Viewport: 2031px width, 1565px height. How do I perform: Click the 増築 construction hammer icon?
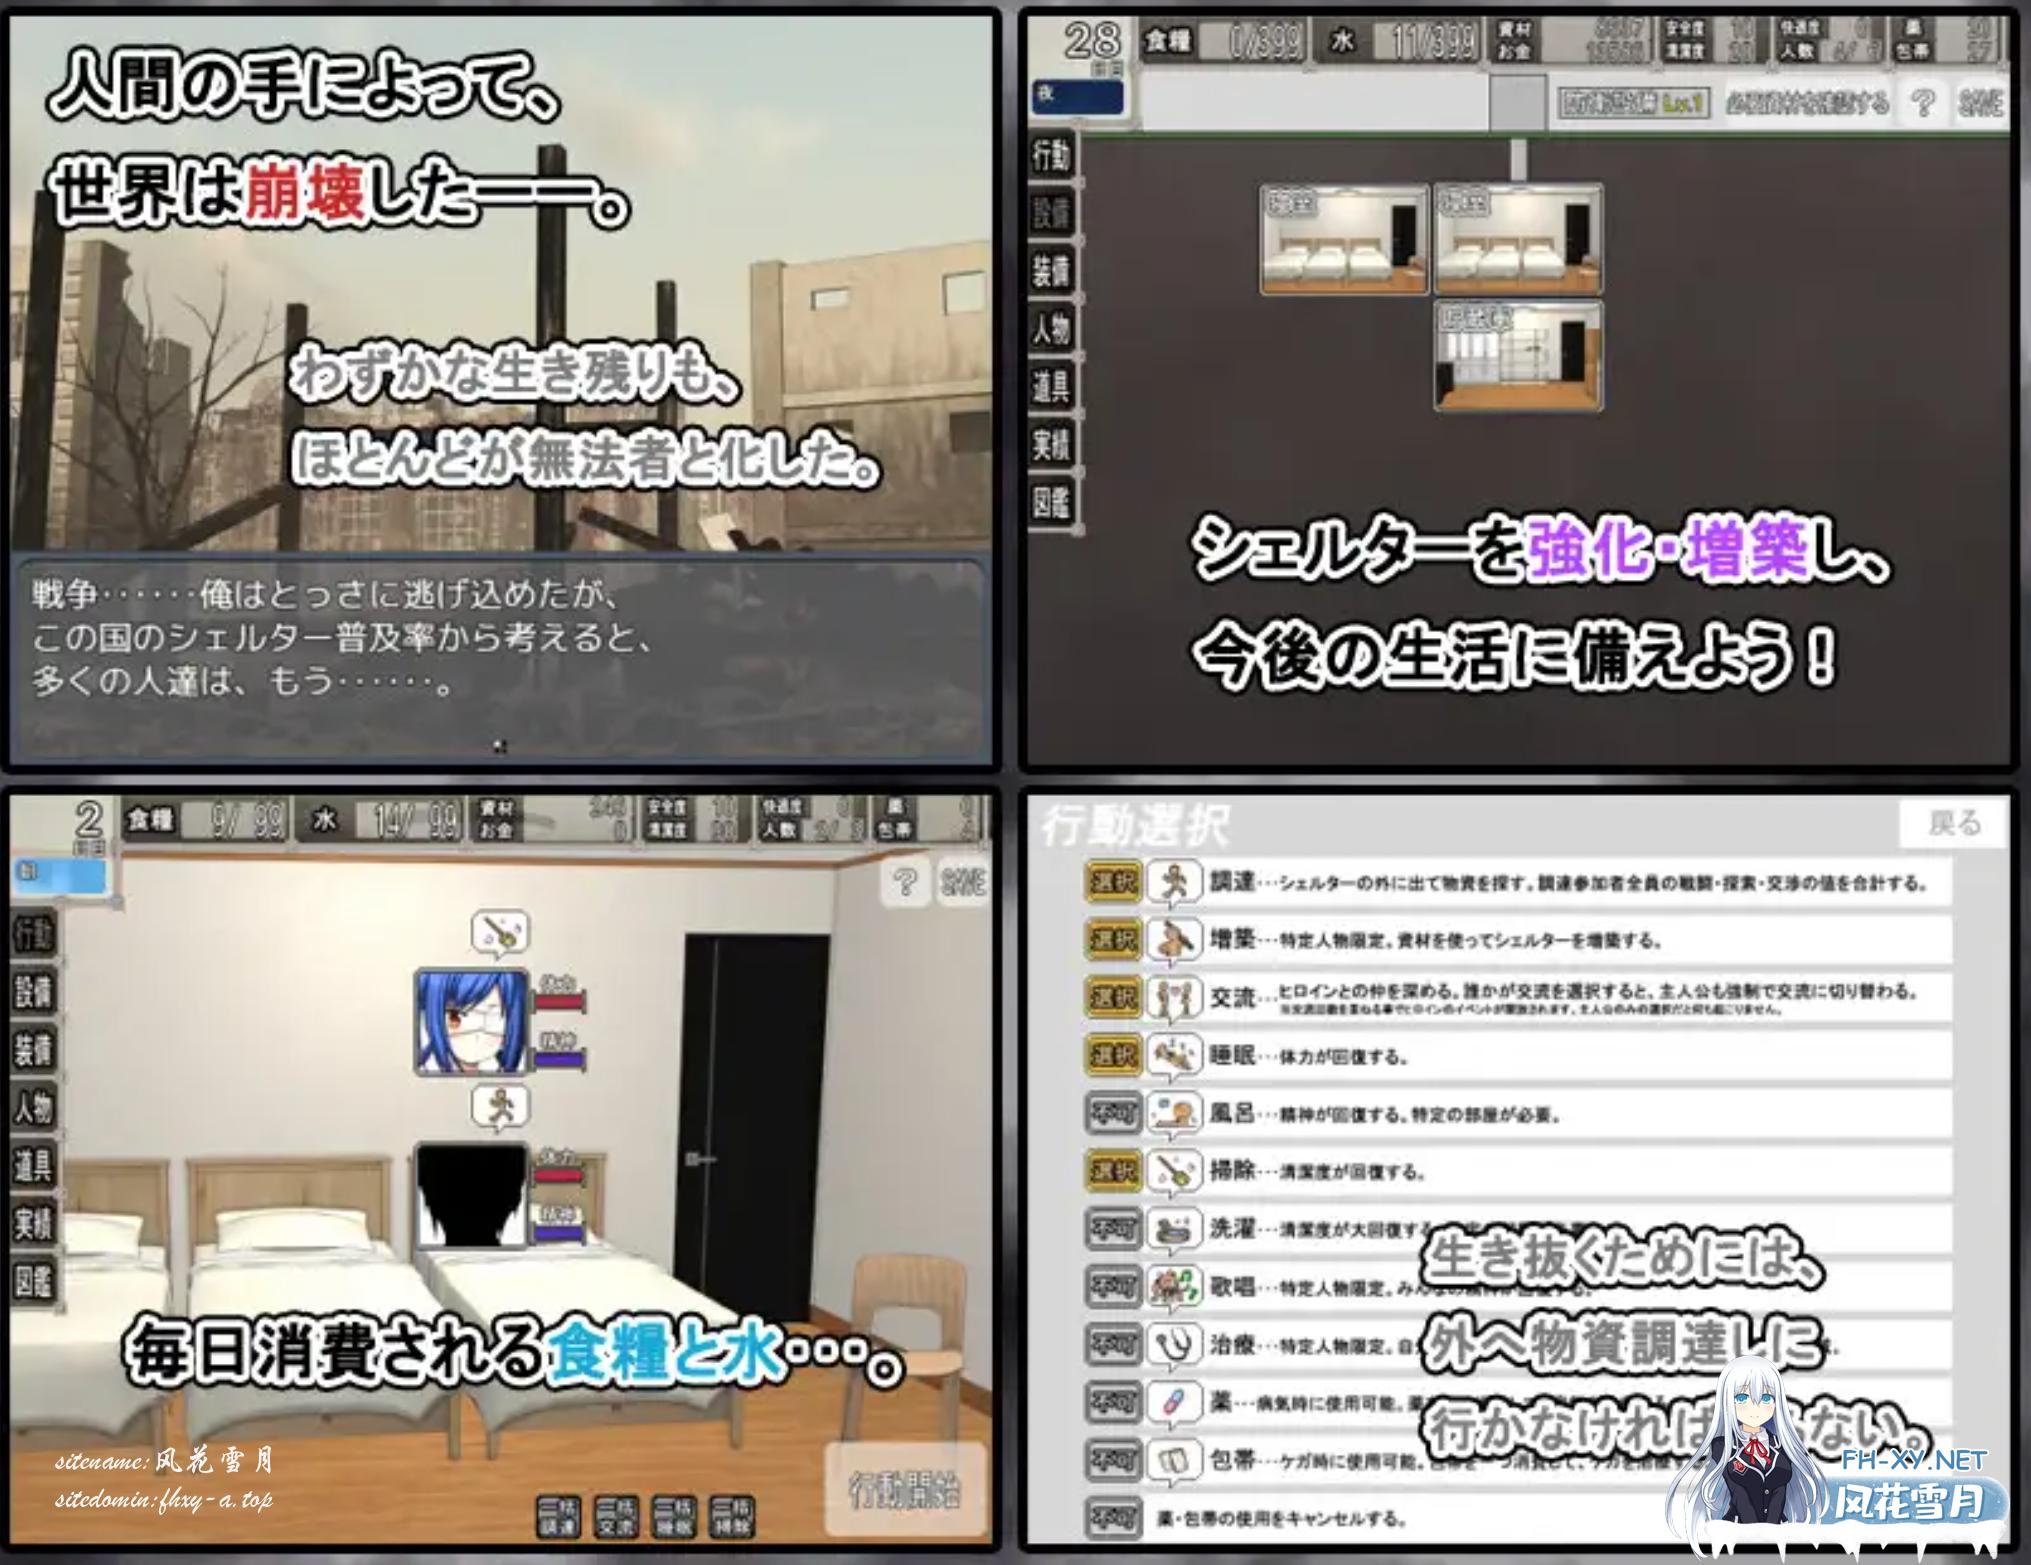pyautogui.click(x=1173, y=941)
